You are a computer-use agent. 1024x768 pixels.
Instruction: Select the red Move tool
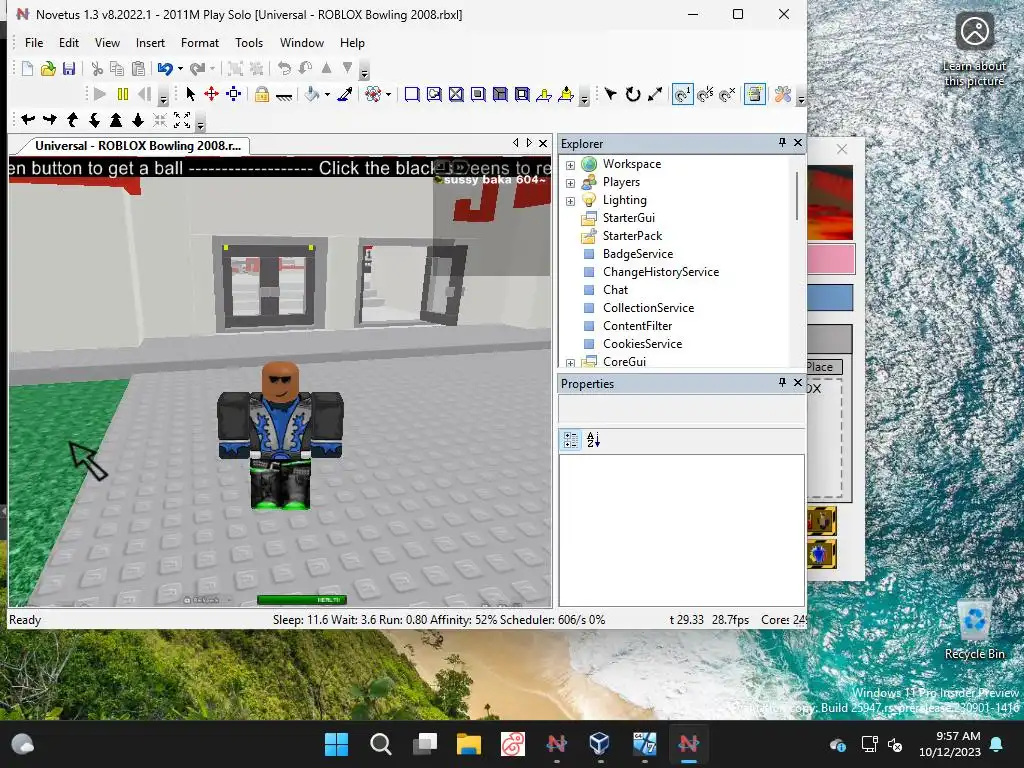(x=211, y=94)
